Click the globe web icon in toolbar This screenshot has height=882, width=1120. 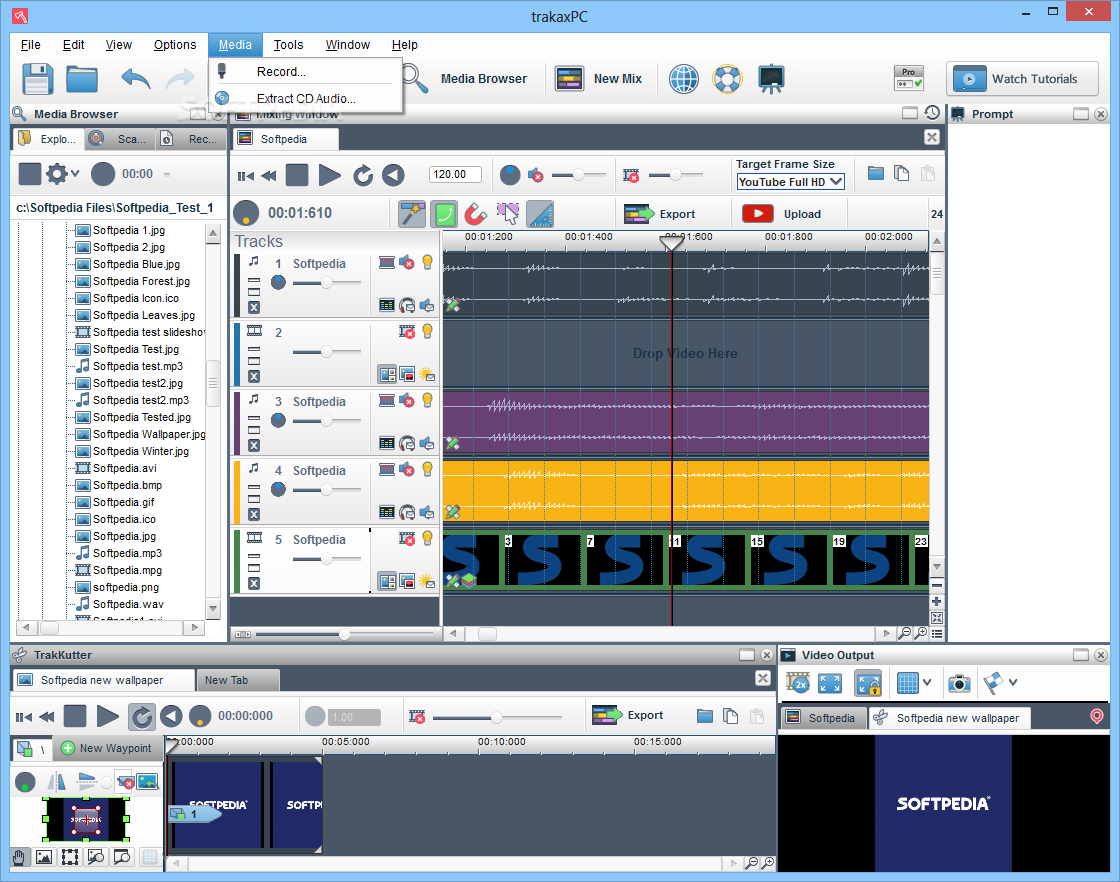(684, 79)
